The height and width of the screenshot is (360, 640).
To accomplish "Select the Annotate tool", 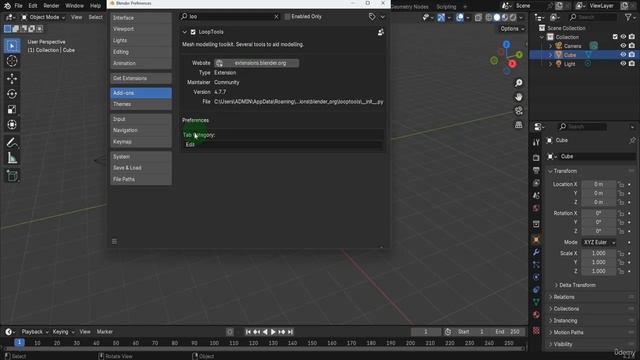I will [x=12, y=142].
